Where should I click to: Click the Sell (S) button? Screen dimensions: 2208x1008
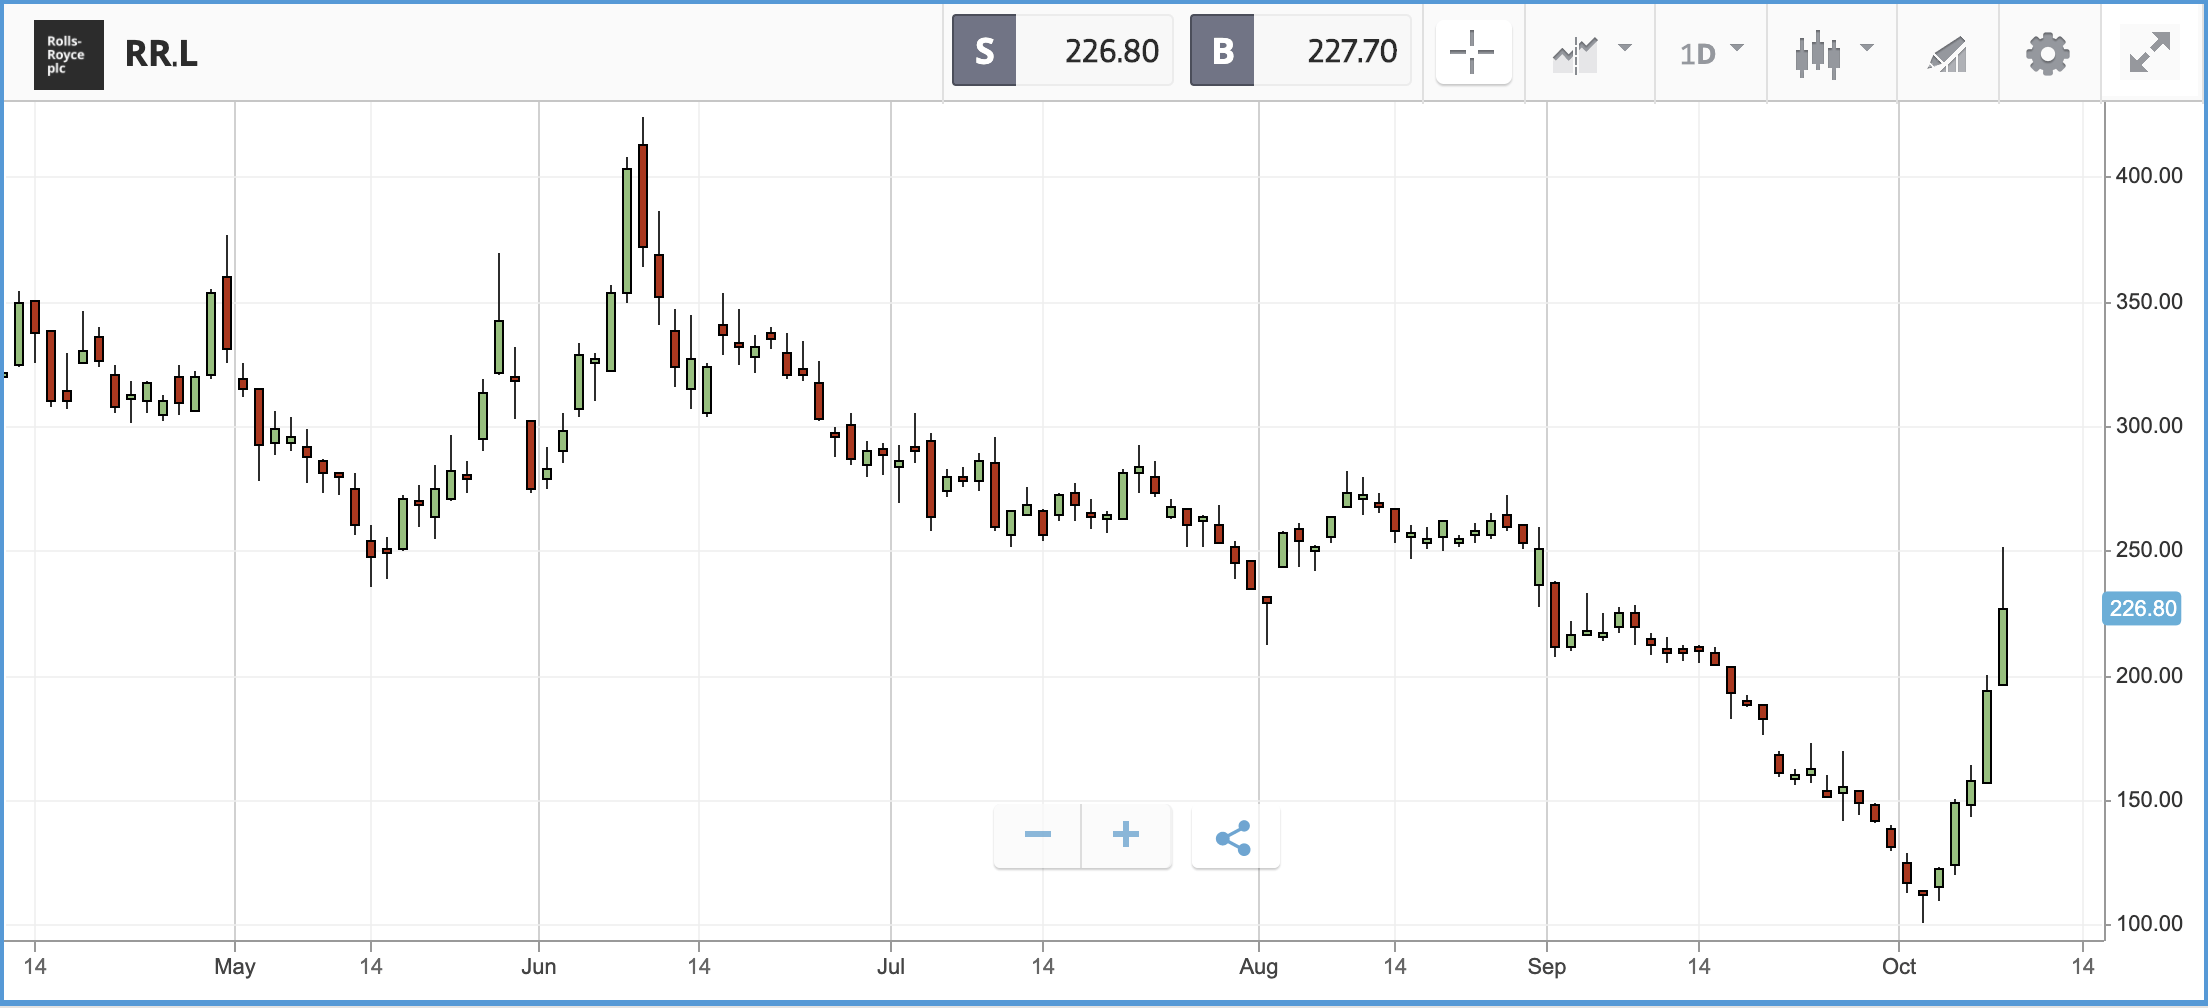(984, 51)
